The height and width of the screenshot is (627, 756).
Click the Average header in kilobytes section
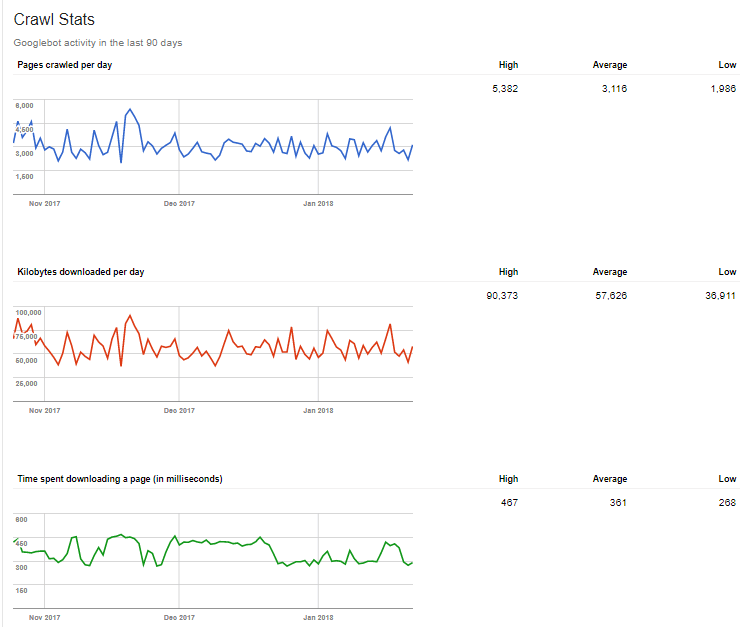(610, 272)
